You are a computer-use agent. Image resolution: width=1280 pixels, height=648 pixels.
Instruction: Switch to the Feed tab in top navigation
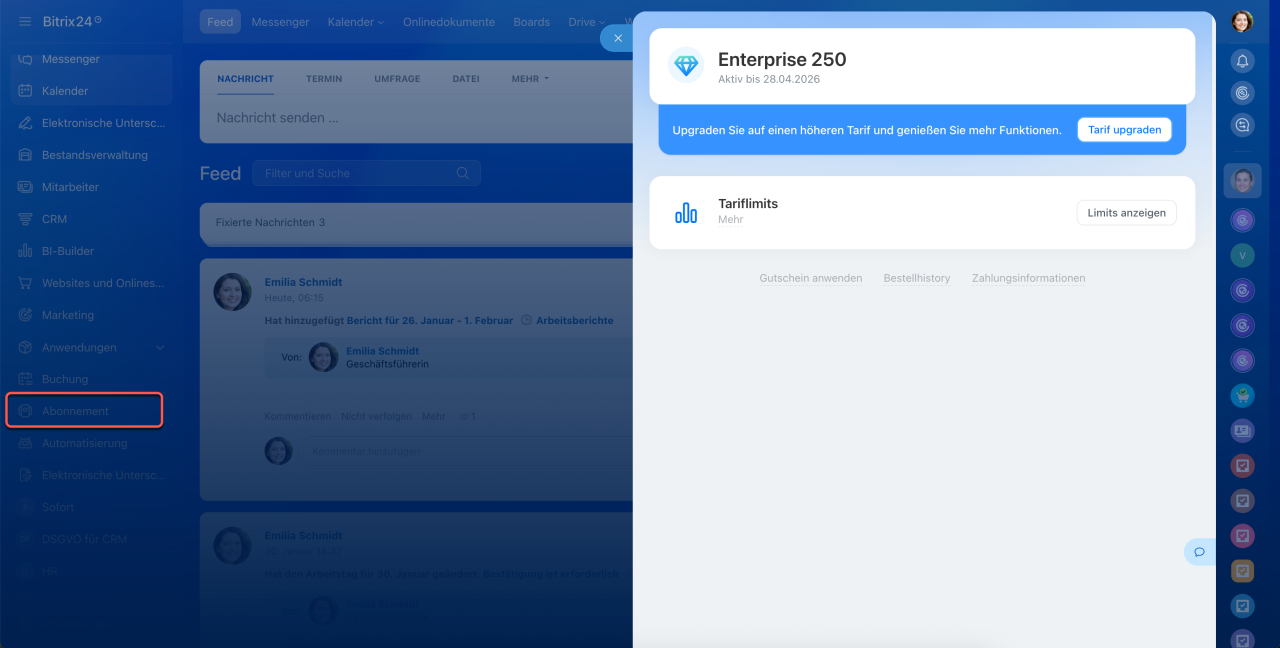pyautogui.click(x=220, y=22)
